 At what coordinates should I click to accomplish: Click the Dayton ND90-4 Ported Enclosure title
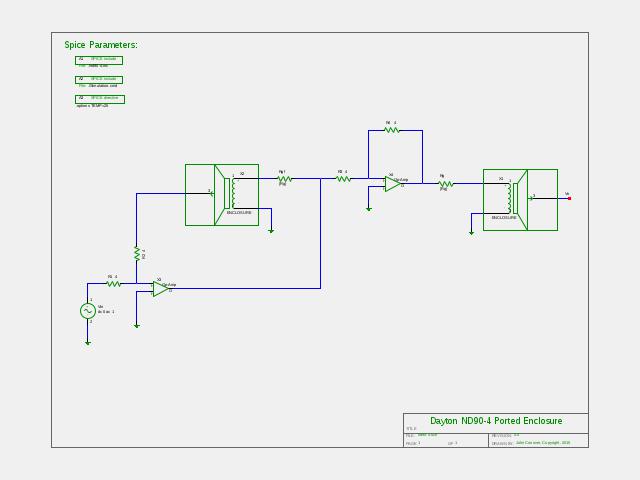(496, 421)
